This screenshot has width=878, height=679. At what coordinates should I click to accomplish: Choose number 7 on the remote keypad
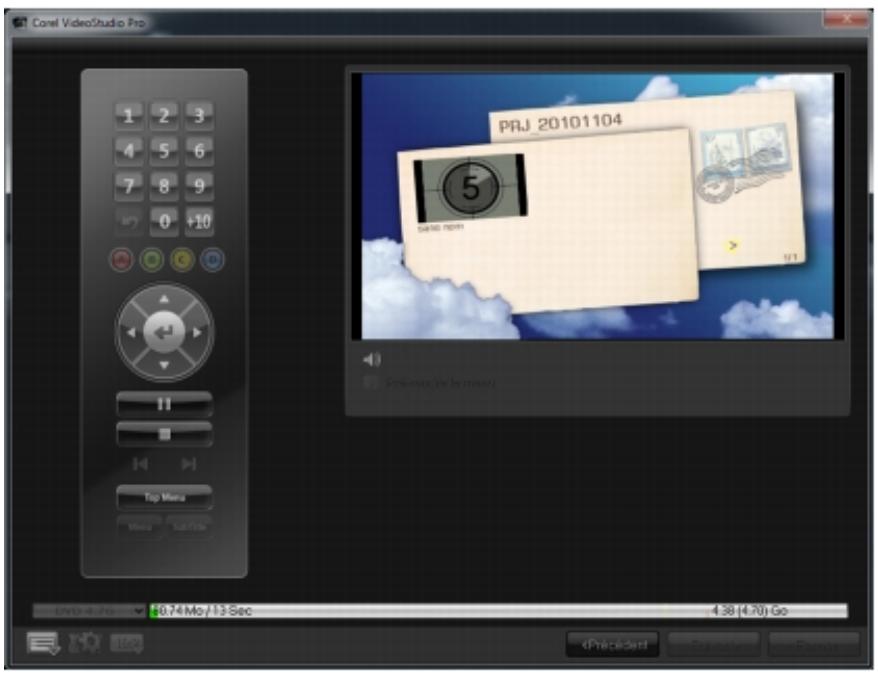[x=129, y=186]
